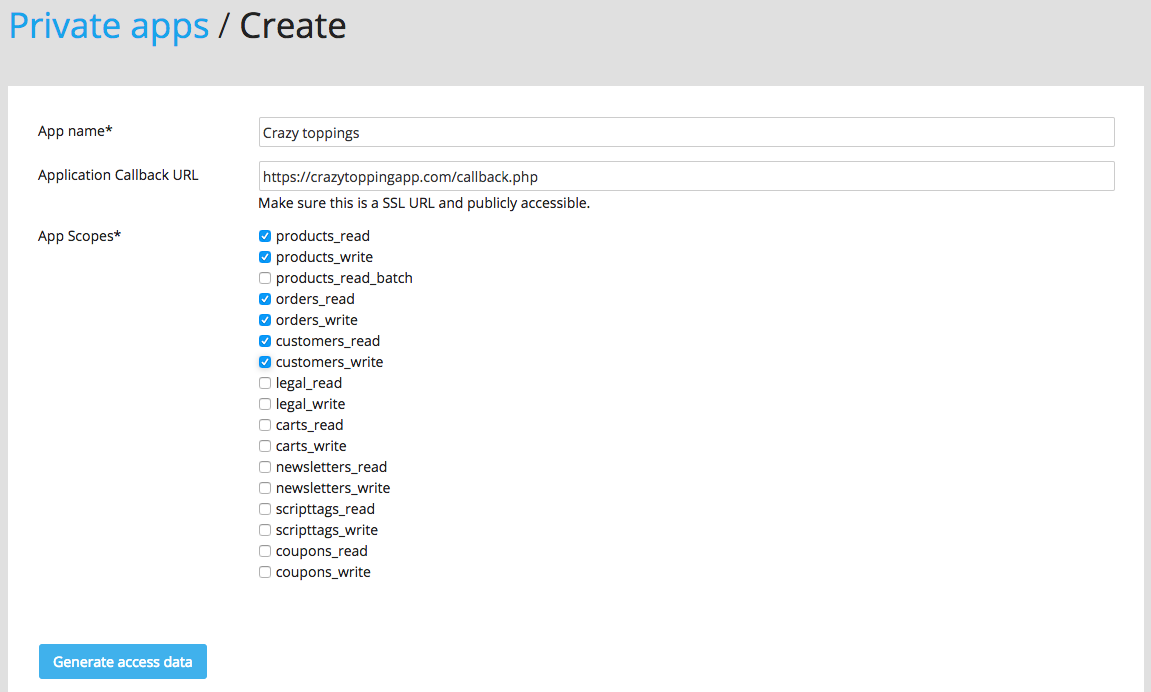Check scripttags_write scope
Viewport: 1151px width, 692px height.
[265, 530]
